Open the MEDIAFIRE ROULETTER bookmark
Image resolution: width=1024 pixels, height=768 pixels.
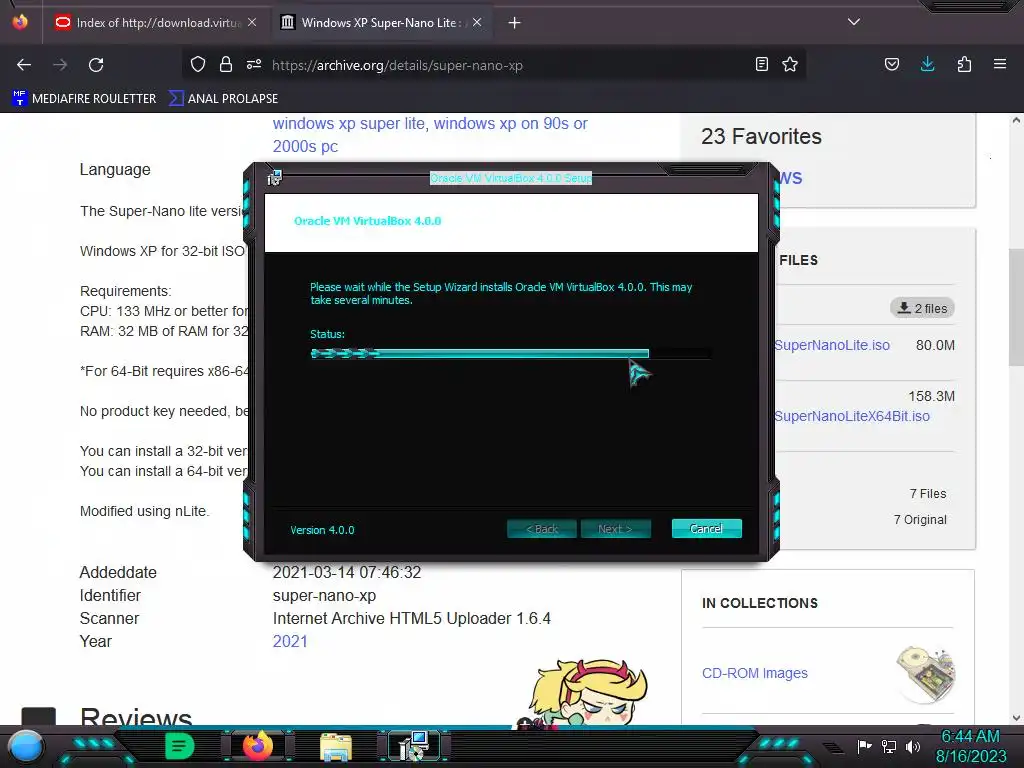click(84, 99)
